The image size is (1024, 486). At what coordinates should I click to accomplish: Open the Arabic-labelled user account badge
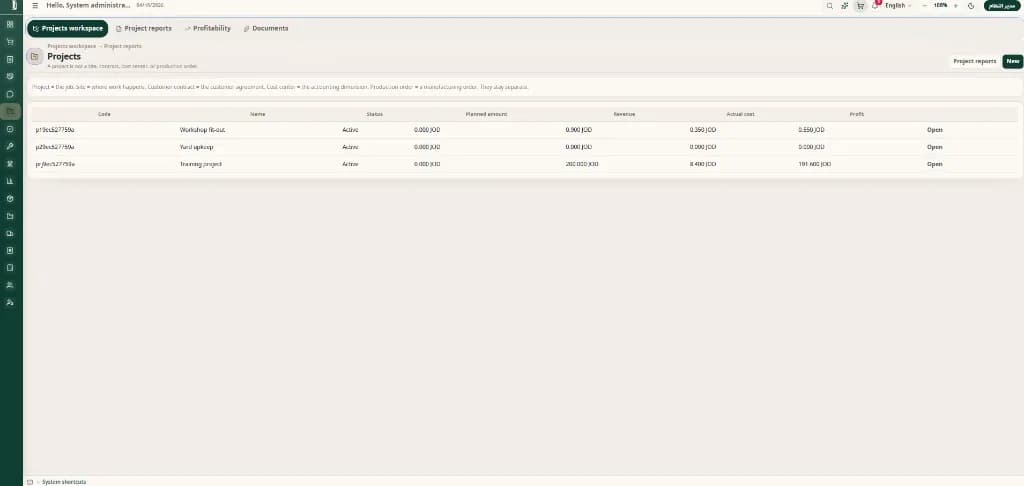point(1002,5)
